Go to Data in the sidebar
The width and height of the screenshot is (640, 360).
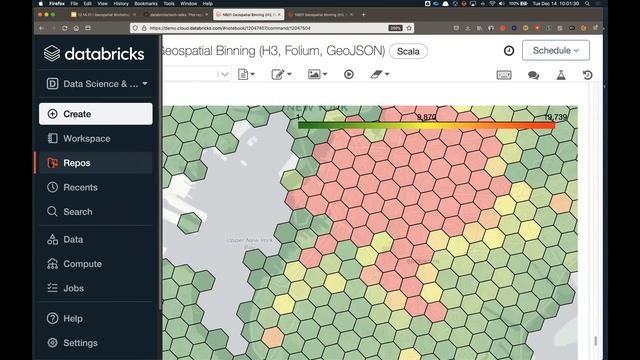pyautogui.click(x=96, y=239)
